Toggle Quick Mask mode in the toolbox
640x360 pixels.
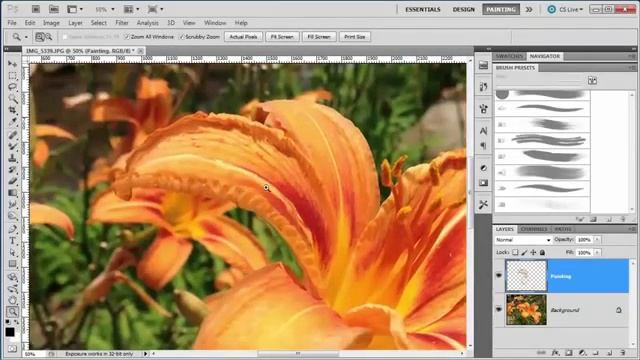coord(13,349)
